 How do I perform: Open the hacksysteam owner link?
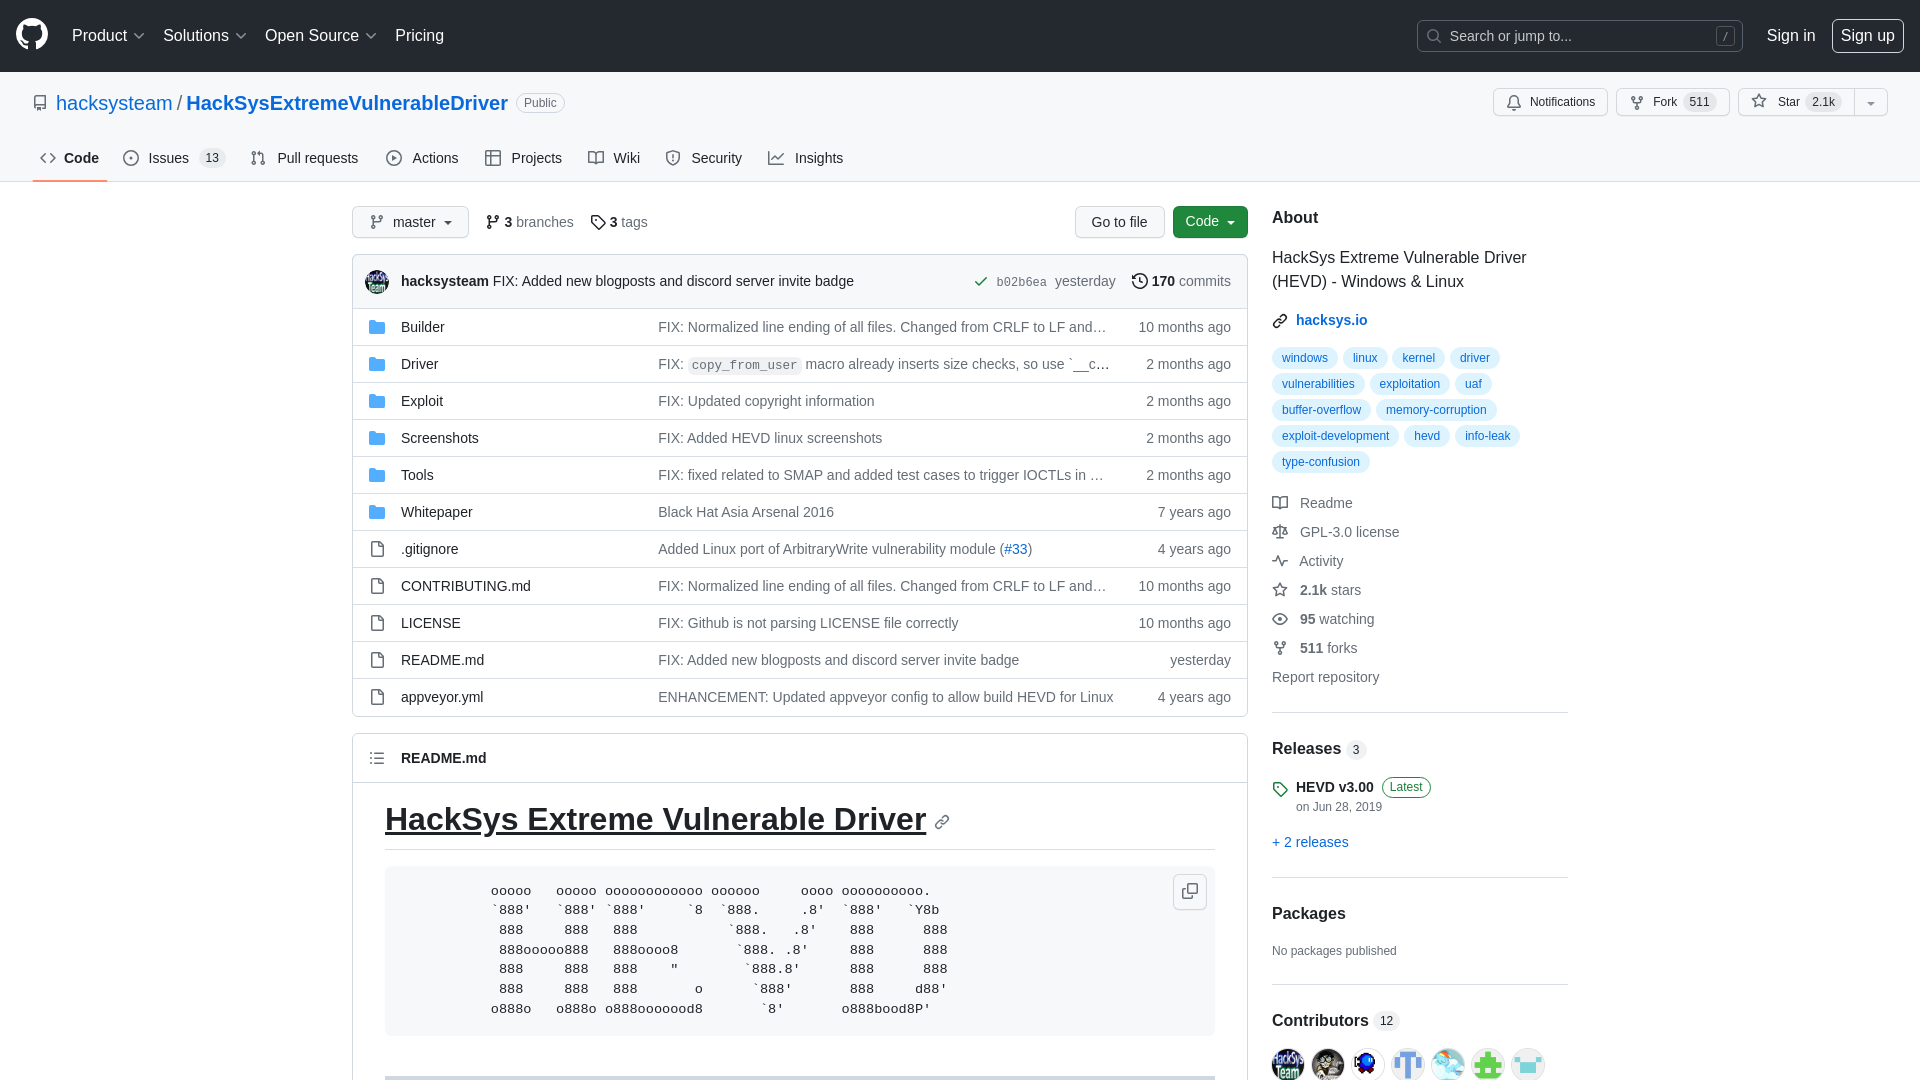tap(114, 103)
